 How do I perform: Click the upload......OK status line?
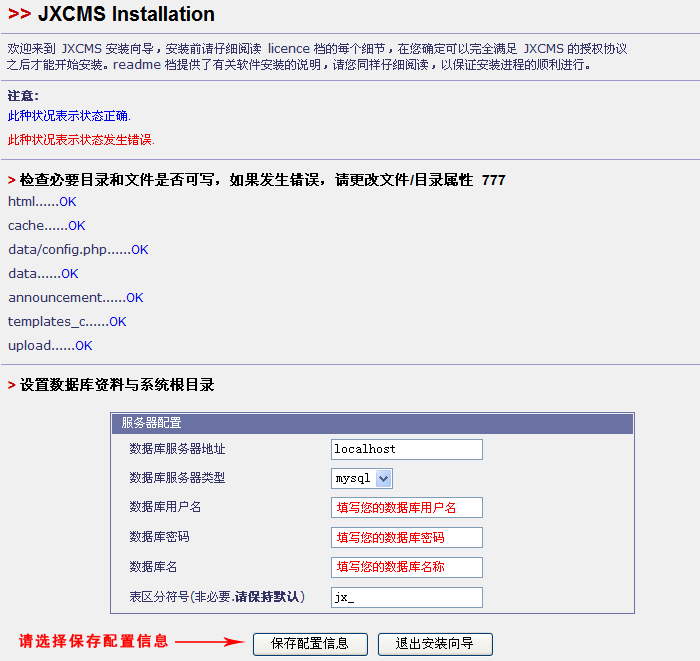(50, 346)
